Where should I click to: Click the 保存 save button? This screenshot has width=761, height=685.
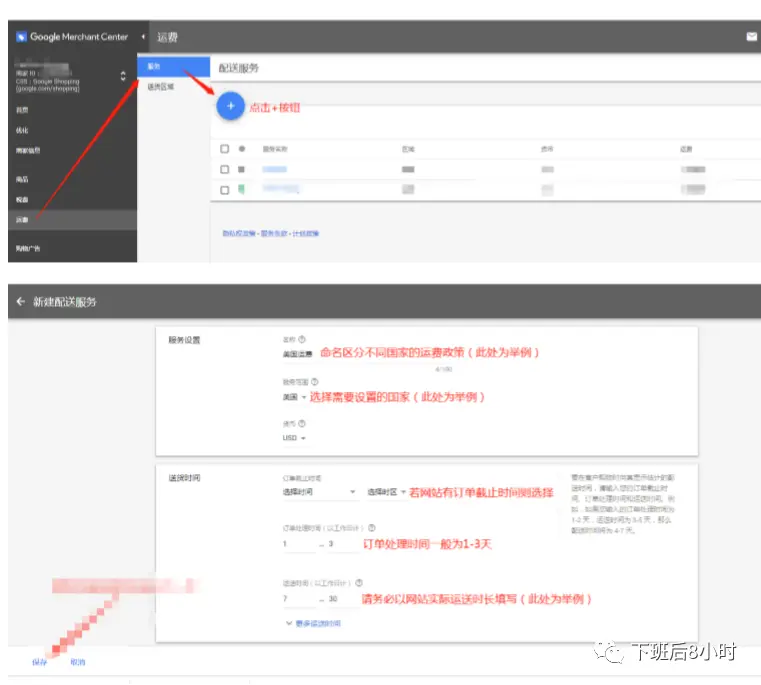coord(39,662)
